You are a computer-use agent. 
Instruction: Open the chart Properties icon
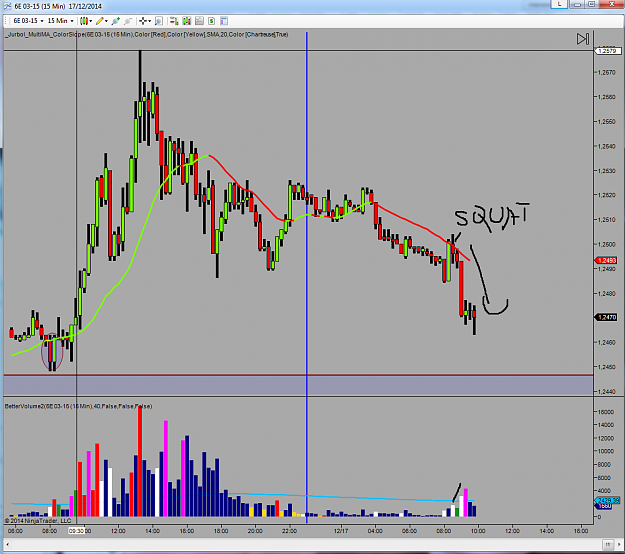pyautogui.click(x=224, y=21)
